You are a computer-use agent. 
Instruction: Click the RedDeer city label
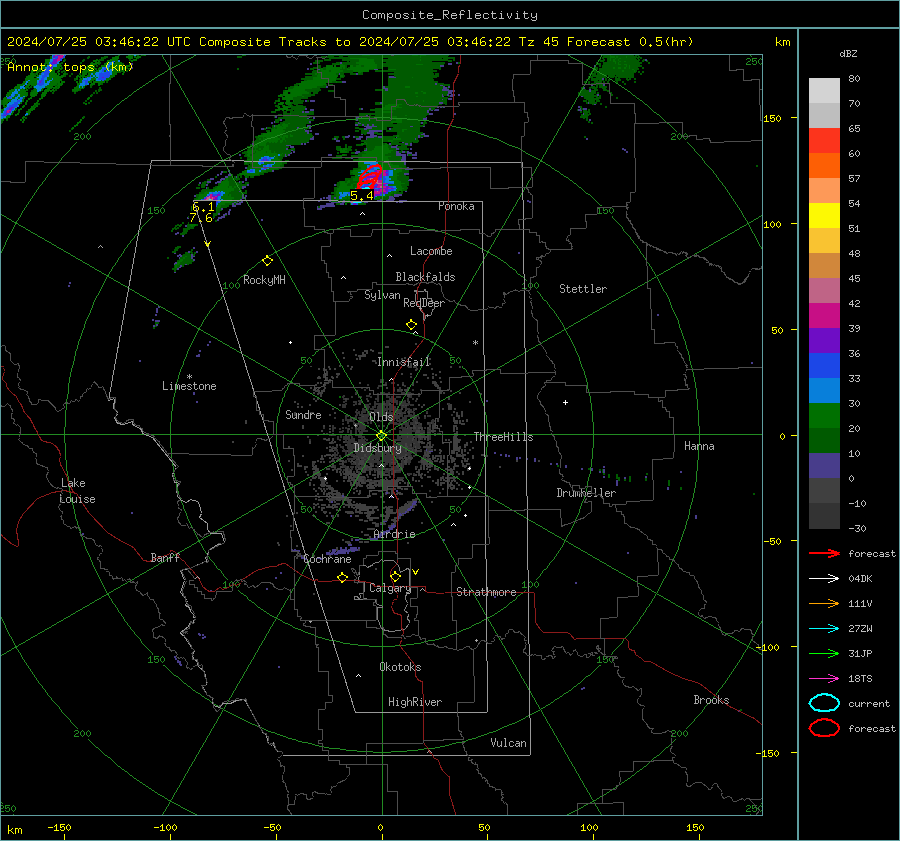pyautogui.click(x=424, y=303)
